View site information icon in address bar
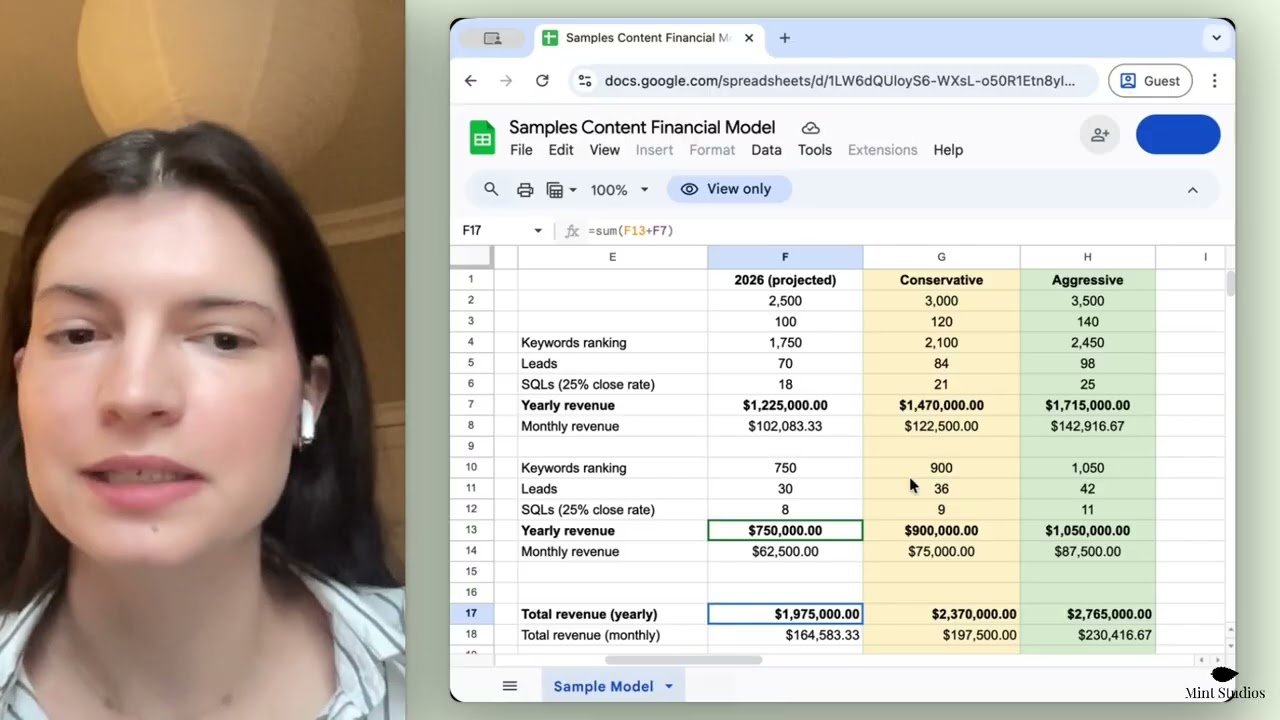Screen dimensions: 1280x720 585,81
